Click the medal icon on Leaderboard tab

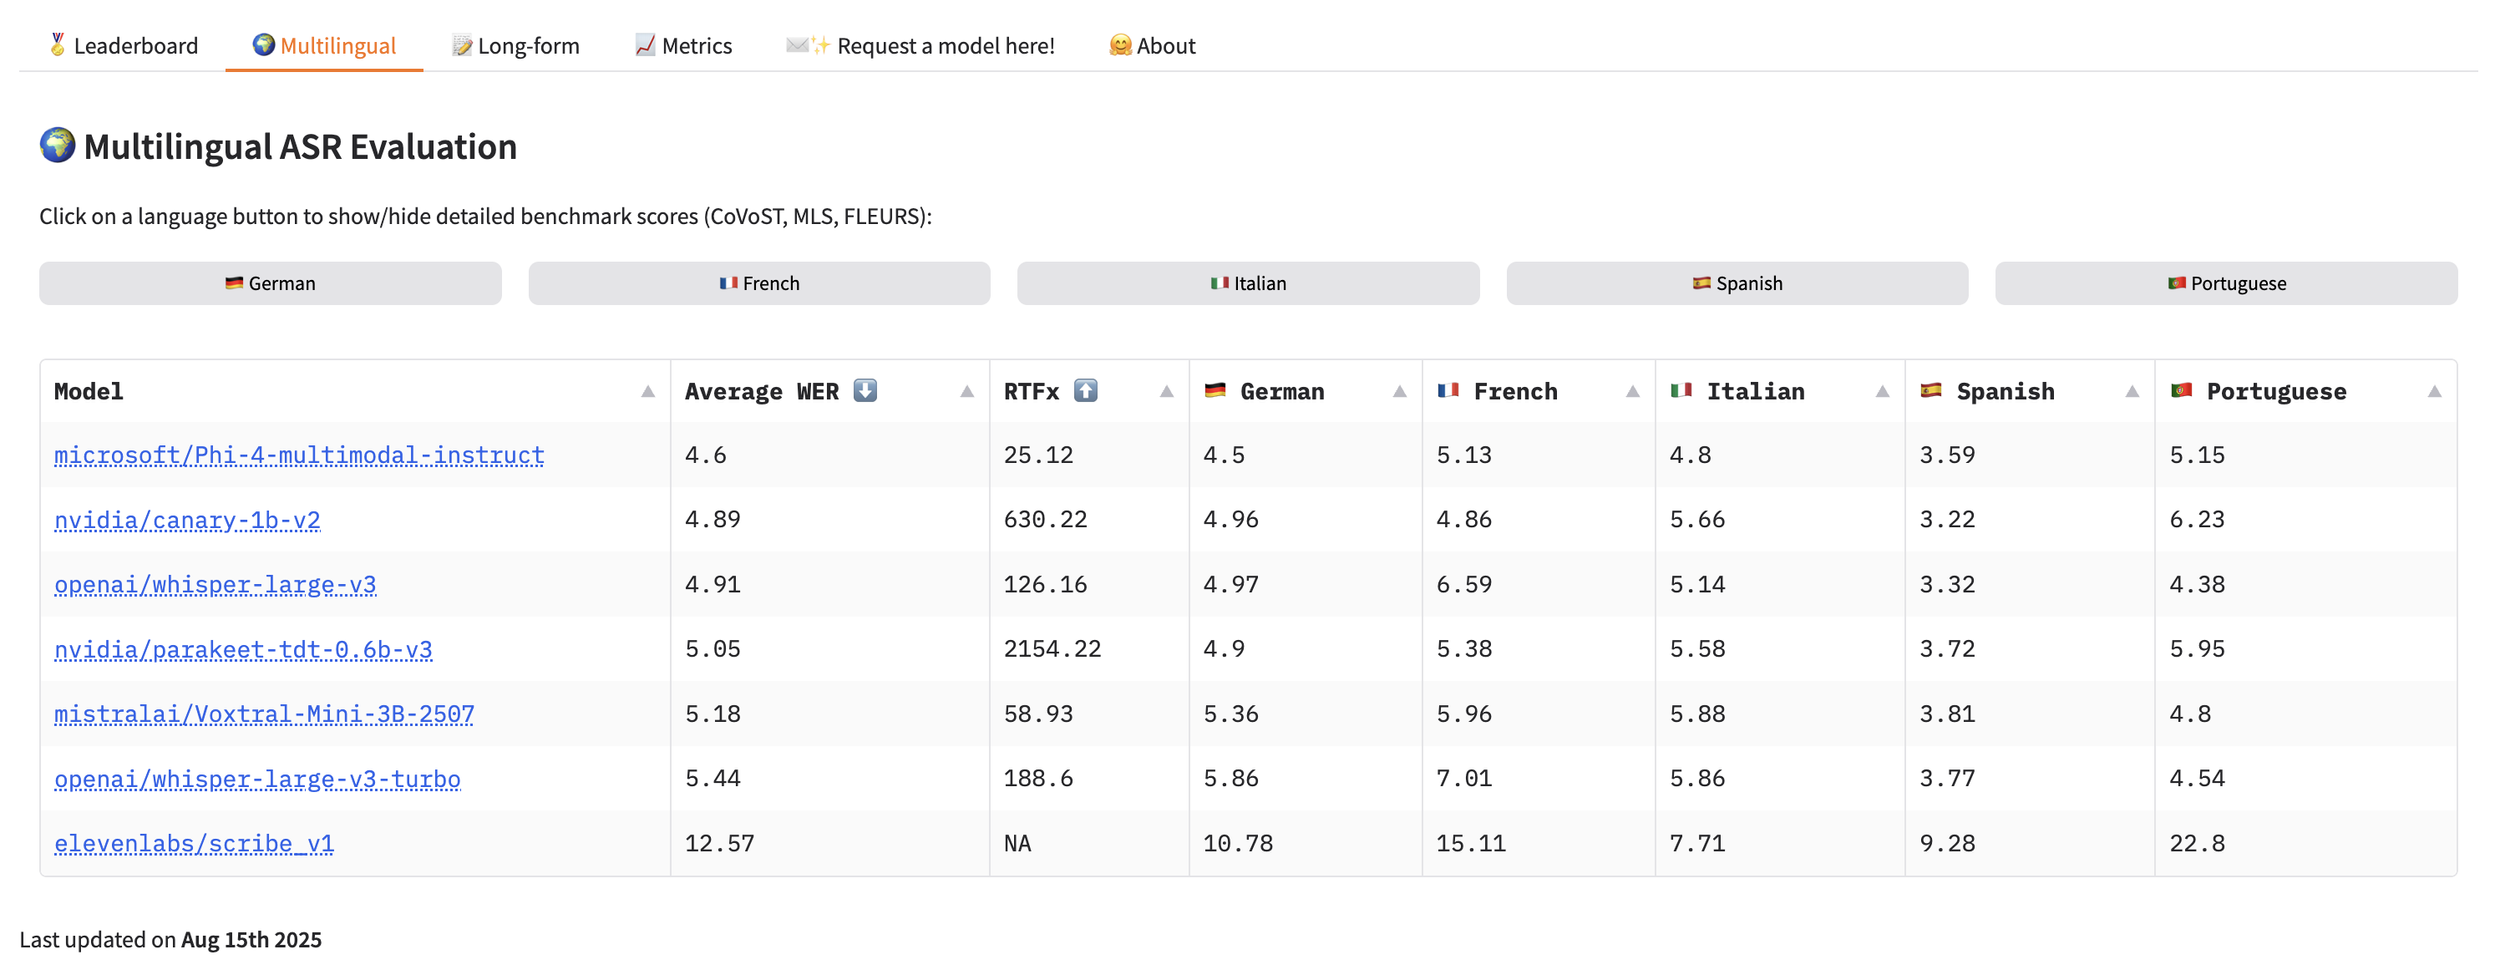[57, 45]
